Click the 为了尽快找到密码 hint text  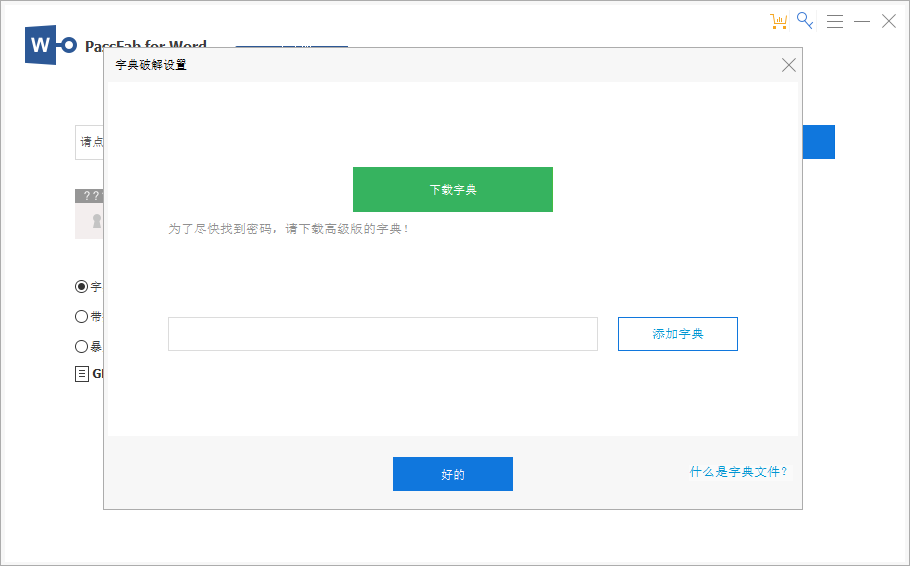point(289,229)
